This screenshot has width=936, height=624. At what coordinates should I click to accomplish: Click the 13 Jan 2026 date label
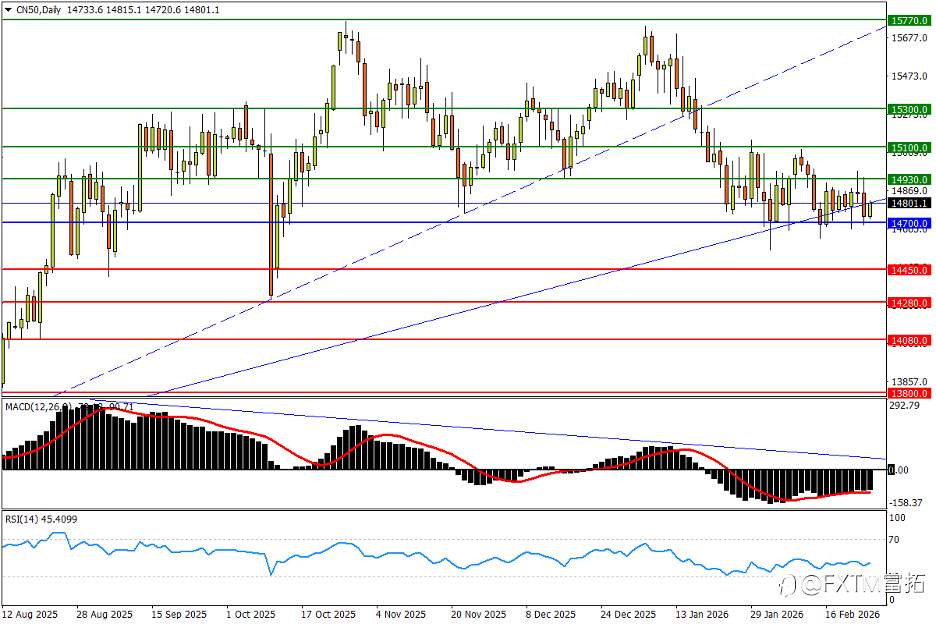[702, 614]
